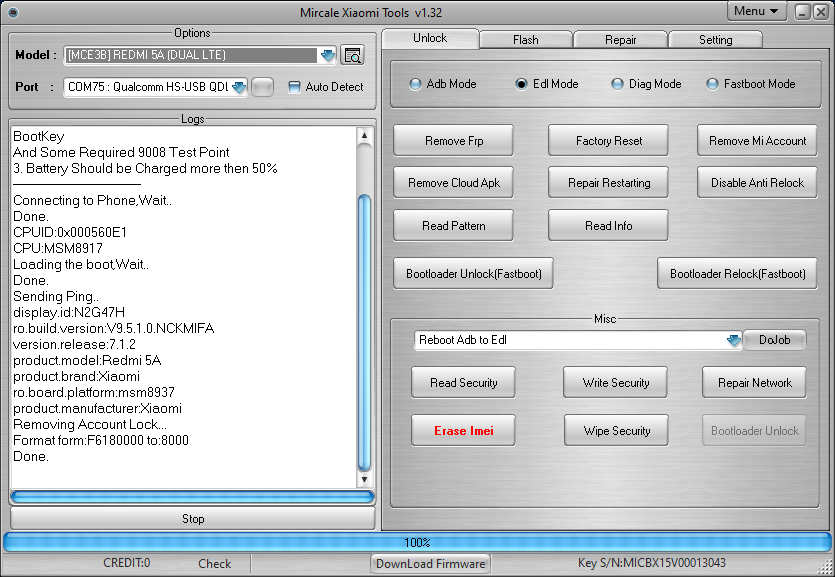Screen dimensions: 835x577
Task: Click Bootloader Unlock(Fastboot) button
Action: 473,274
